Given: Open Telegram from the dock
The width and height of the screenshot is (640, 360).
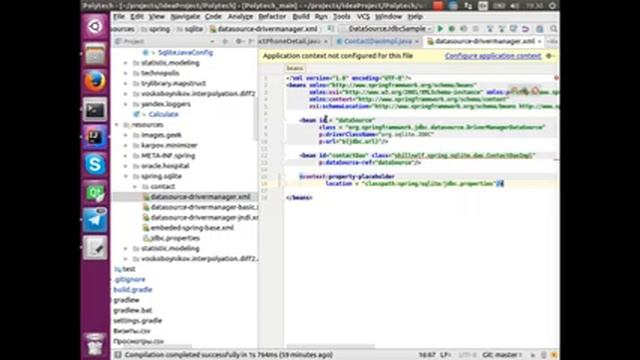Looking at the screenshot, I should 95,220.
